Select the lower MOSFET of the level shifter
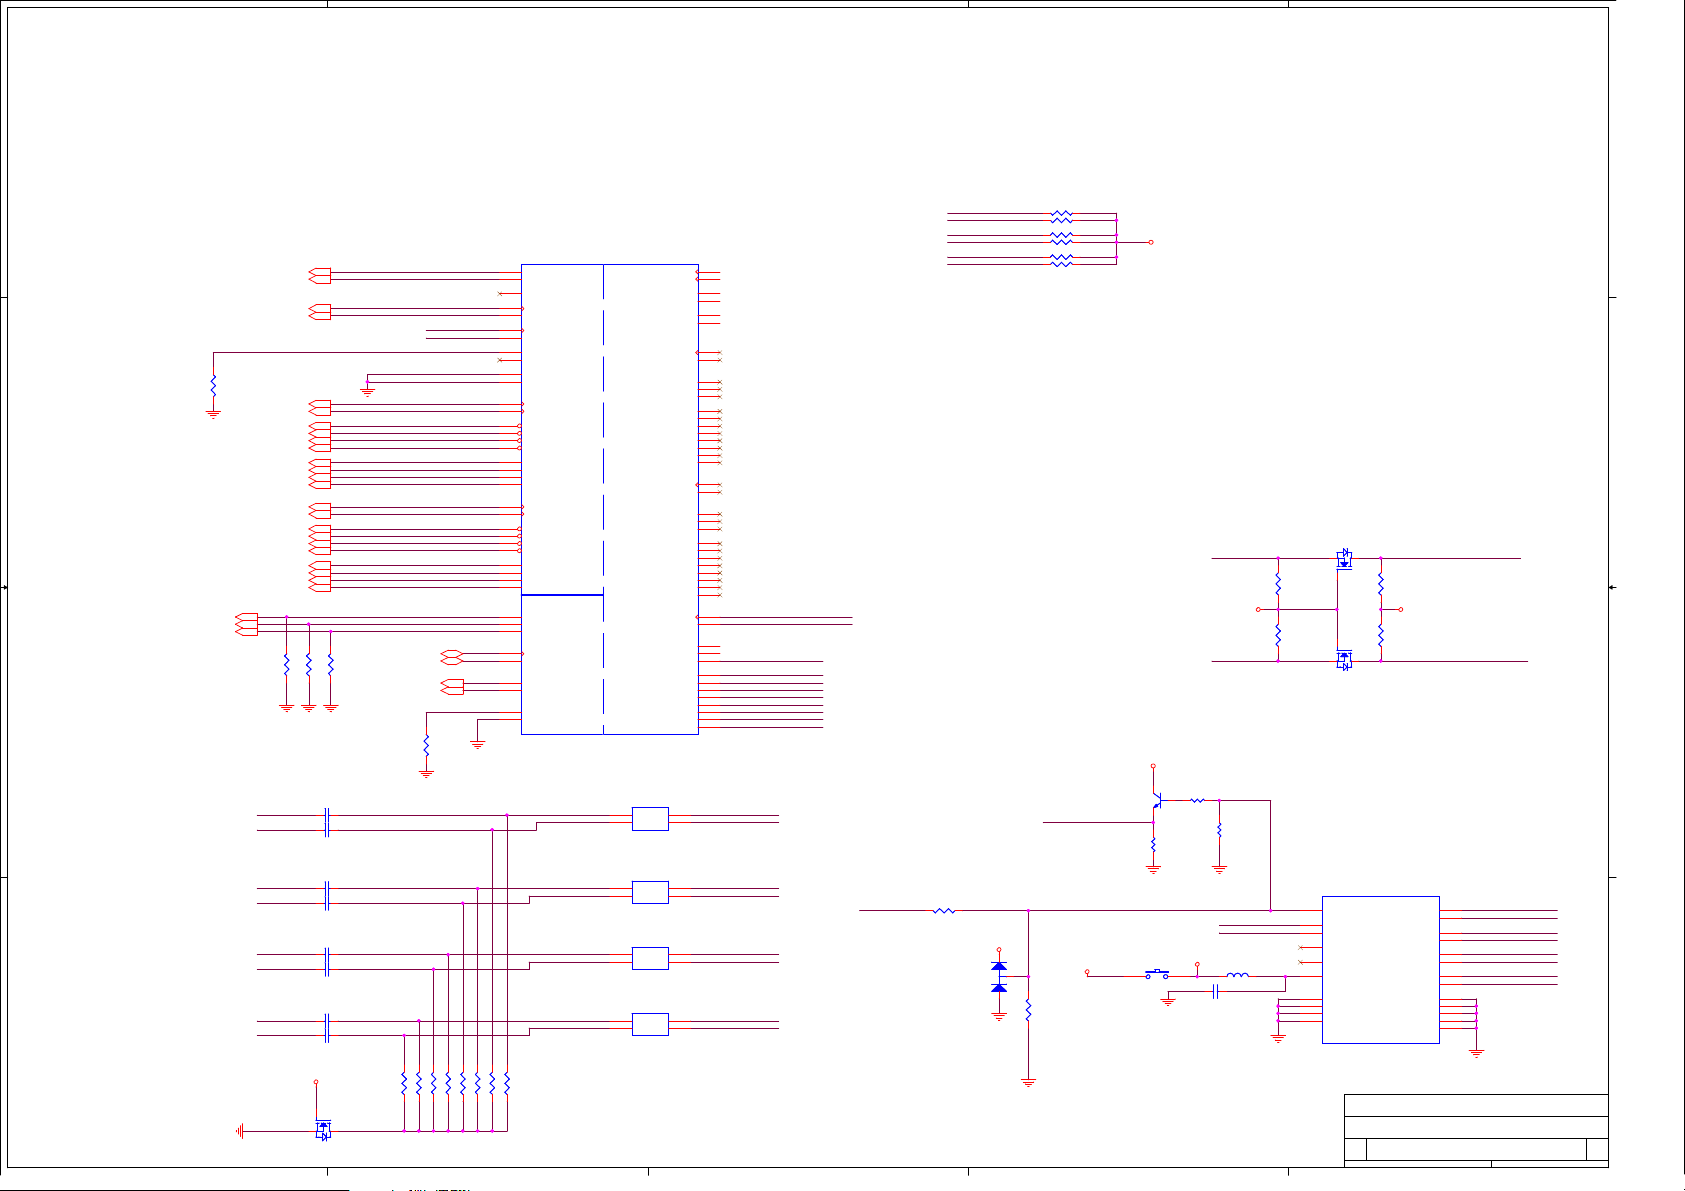The image size is (1685, 1191). pos(1344,660)
